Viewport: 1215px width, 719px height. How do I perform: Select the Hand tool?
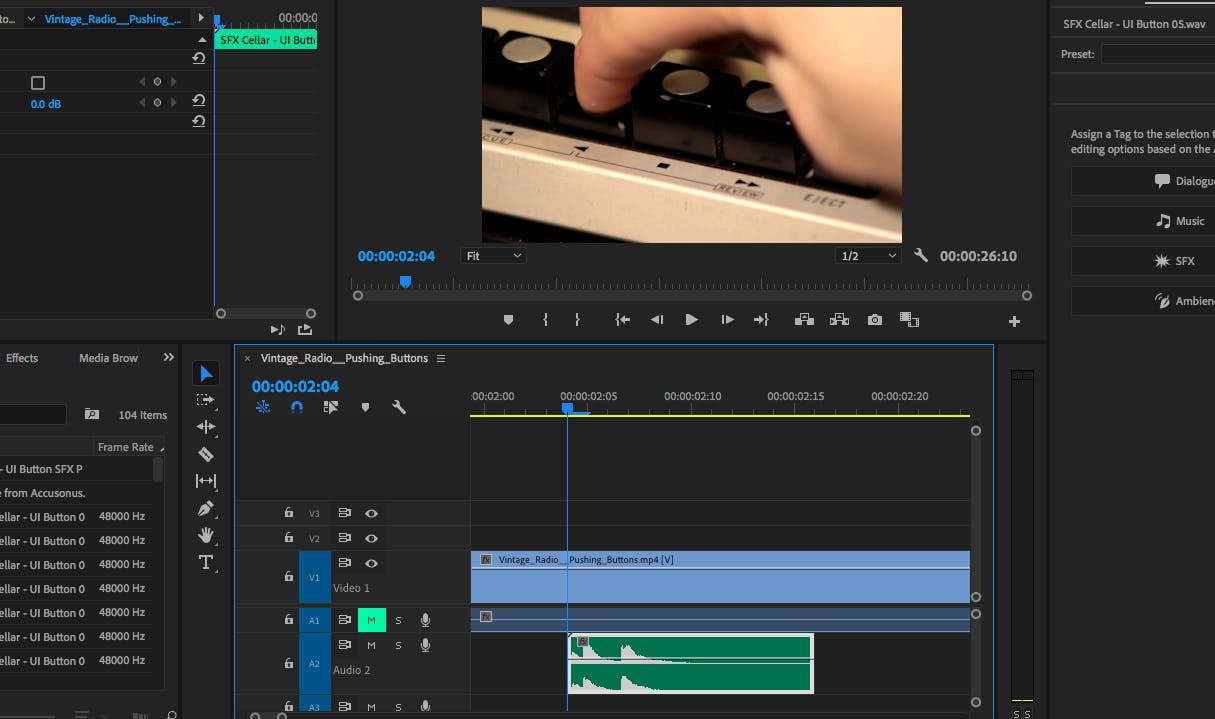point(206,535)
